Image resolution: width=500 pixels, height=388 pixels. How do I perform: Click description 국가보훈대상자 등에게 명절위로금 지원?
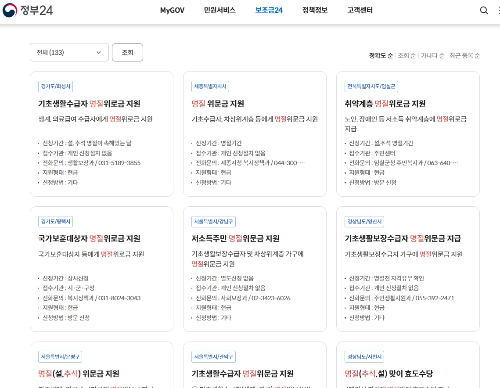91,254
